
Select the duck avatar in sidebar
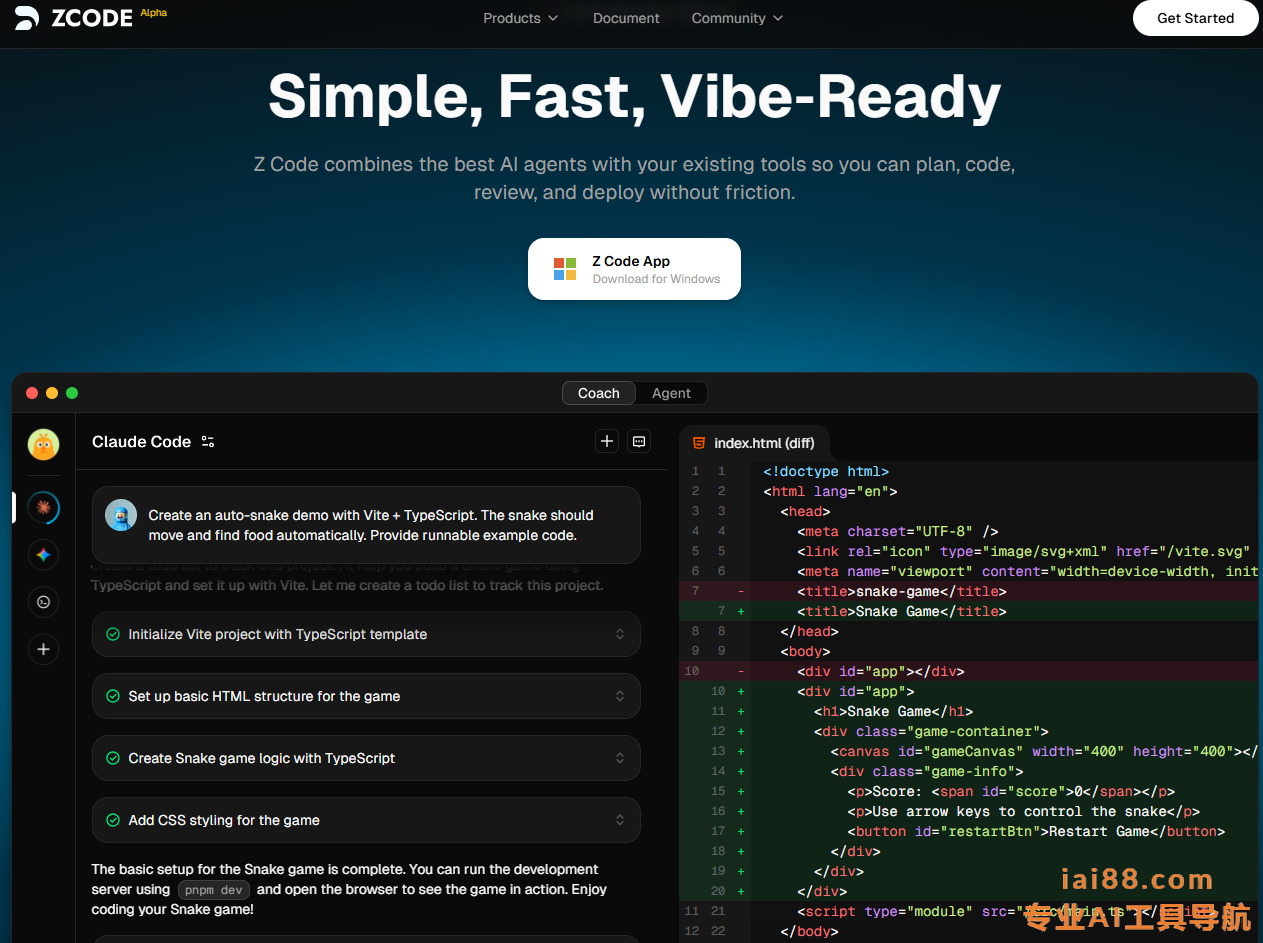pyautogui.click(x=43, y=444)
